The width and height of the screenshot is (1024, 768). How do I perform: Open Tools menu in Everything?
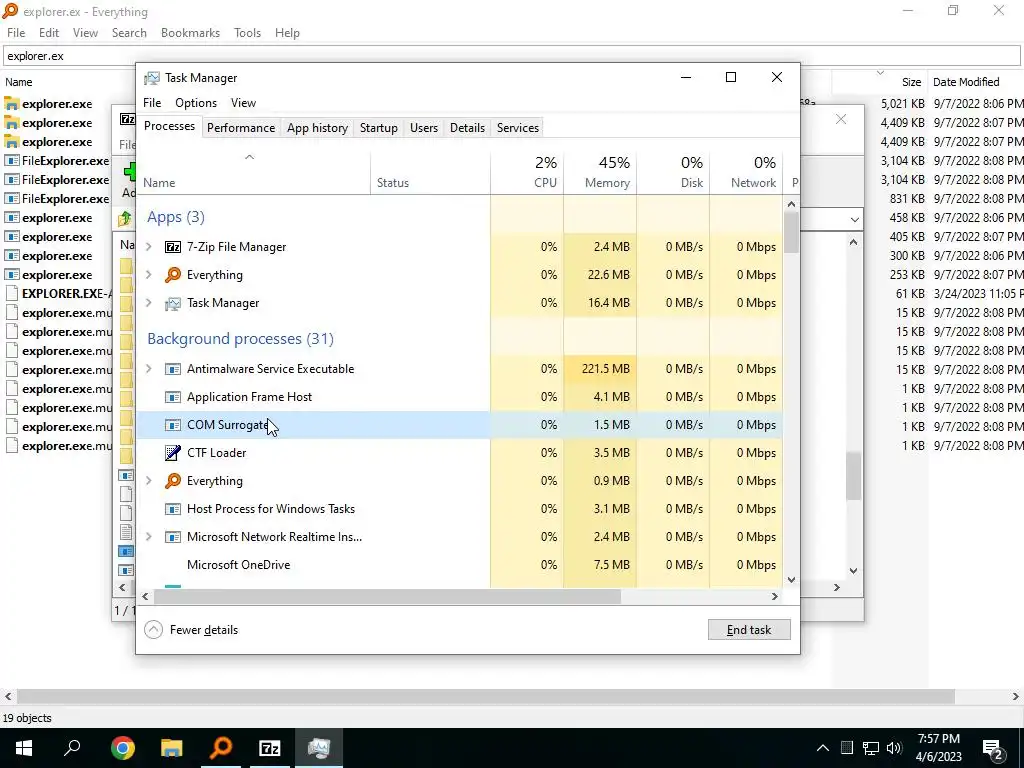[248, 33]
